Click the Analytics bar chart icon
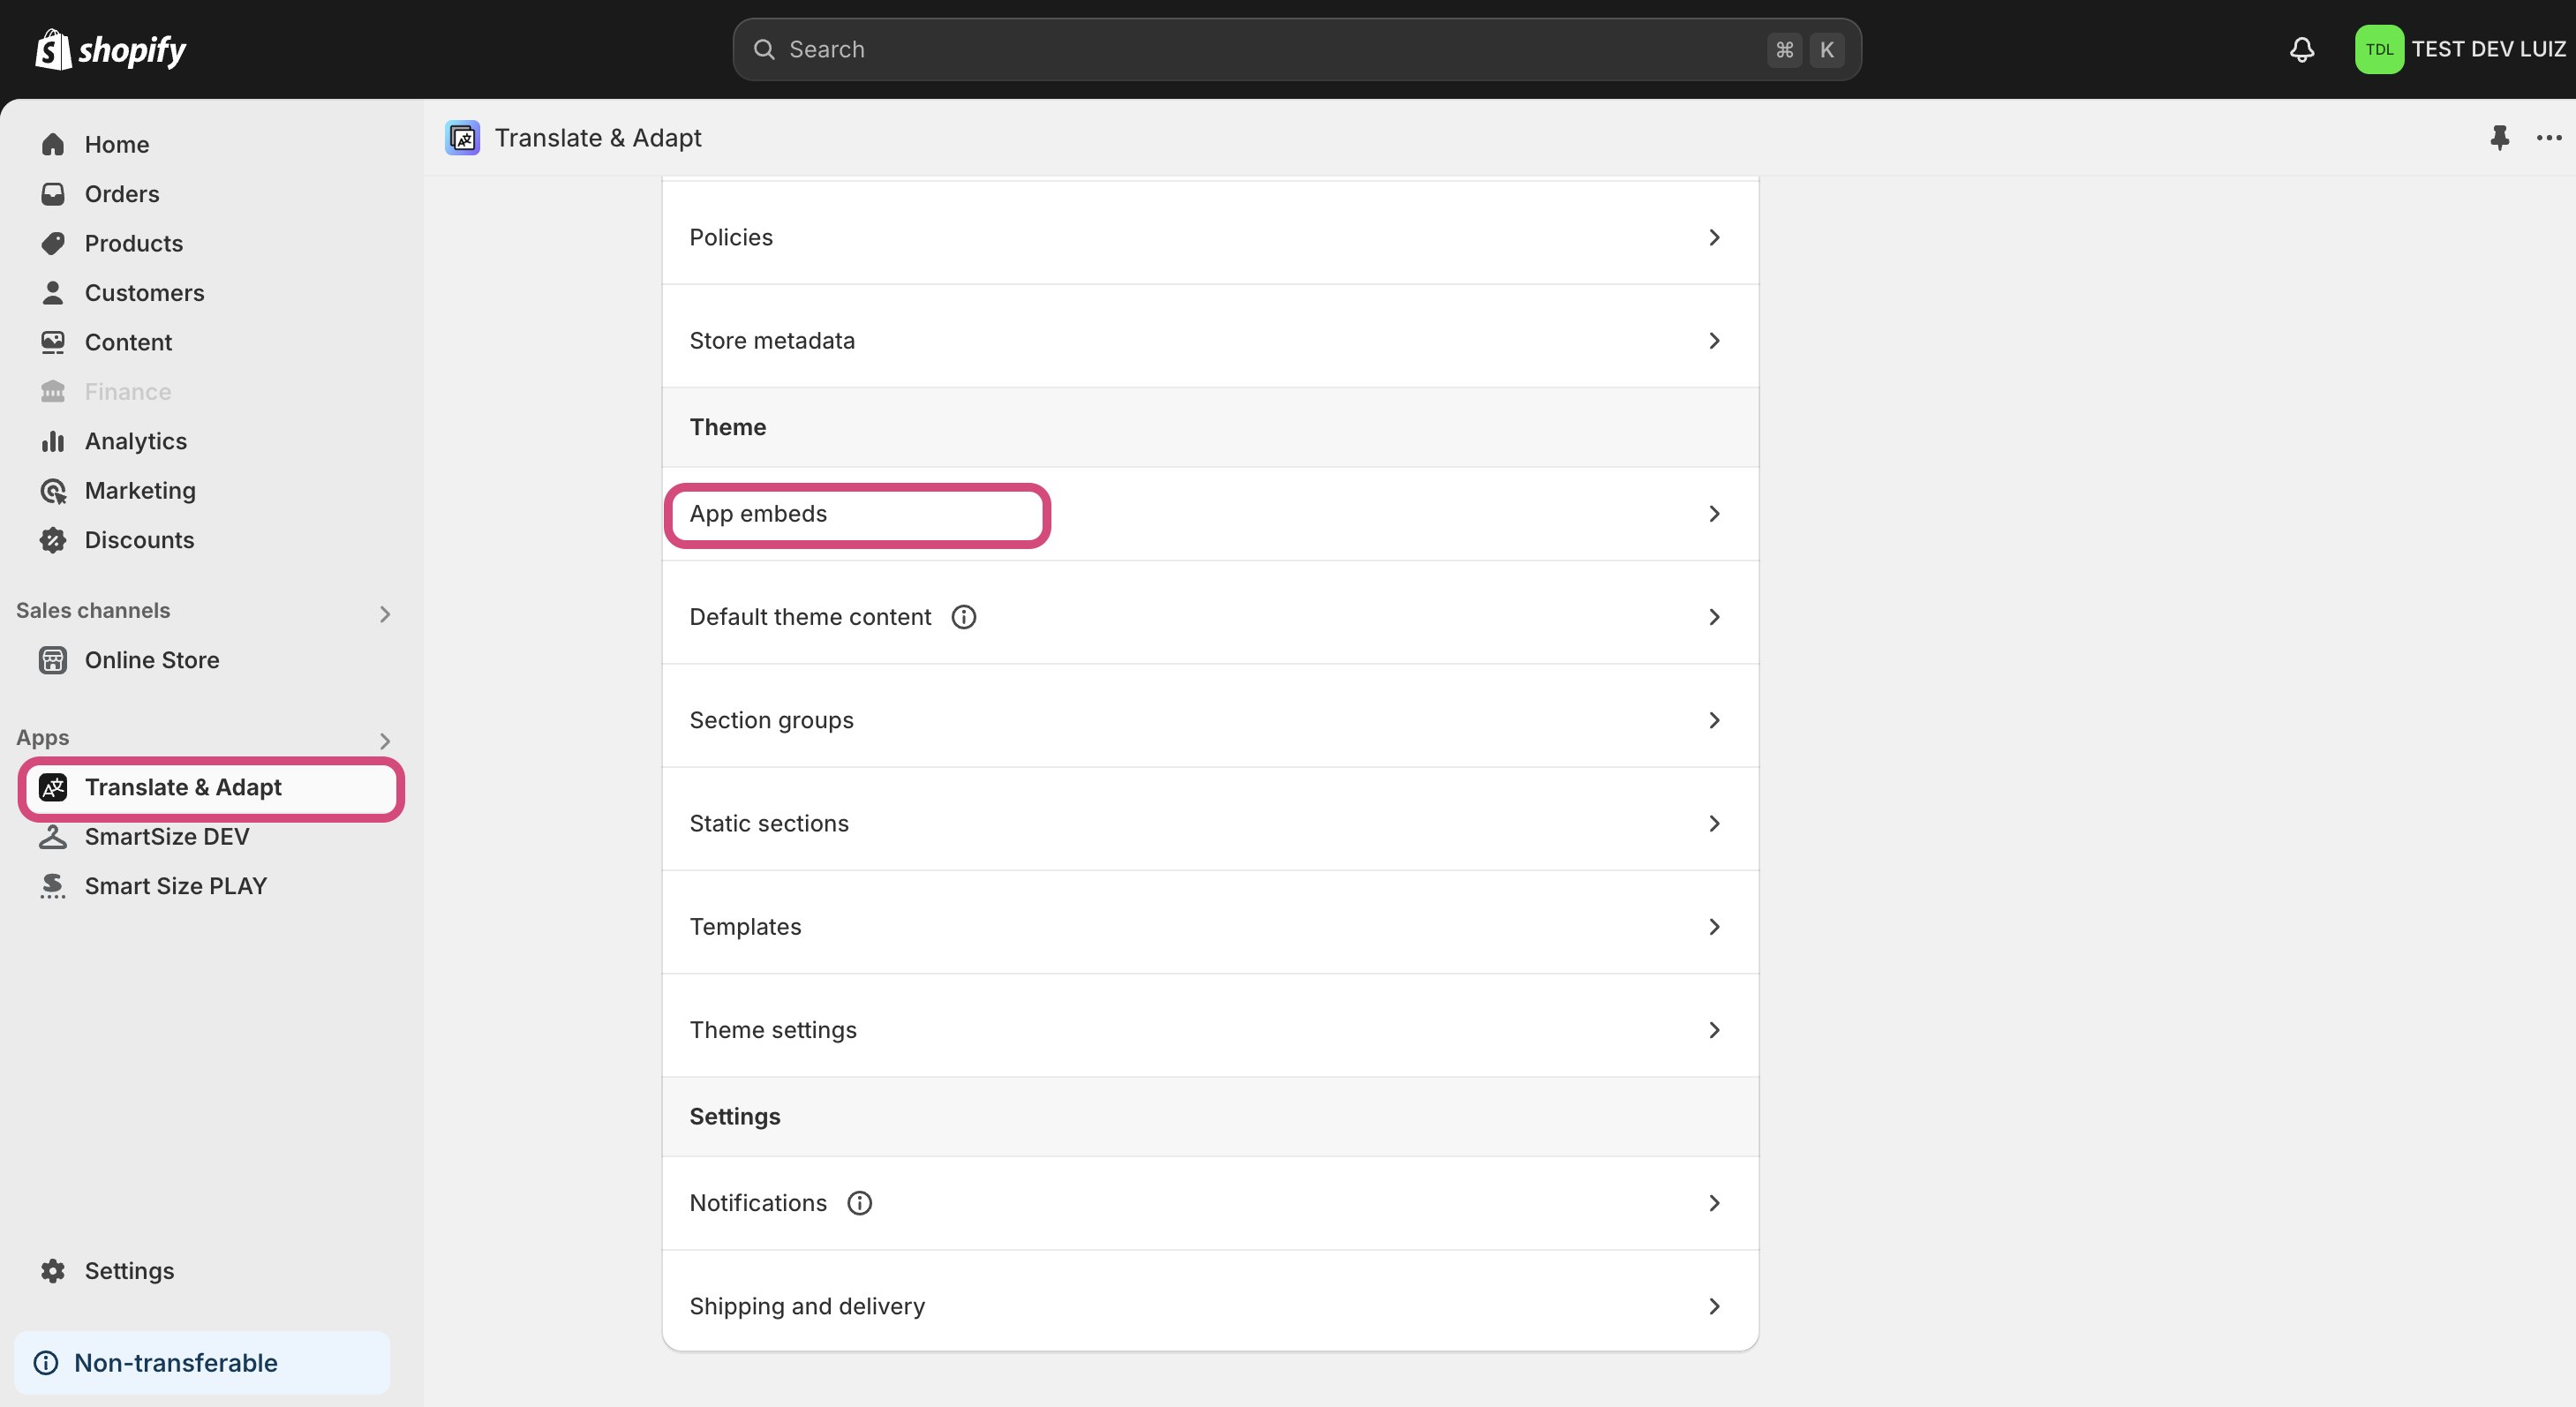The height and width of the screenshot is (1407, 2576). point(53,441)
